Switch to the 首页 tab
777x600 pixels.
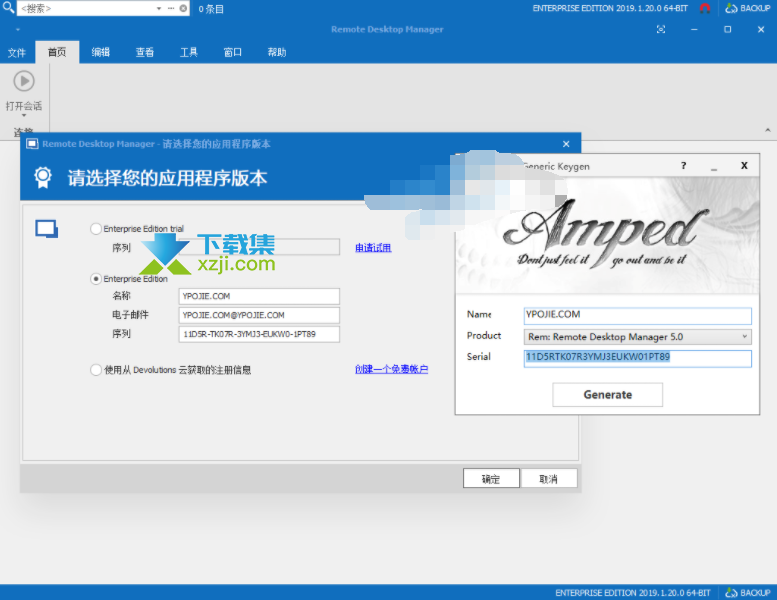(57, 53)
